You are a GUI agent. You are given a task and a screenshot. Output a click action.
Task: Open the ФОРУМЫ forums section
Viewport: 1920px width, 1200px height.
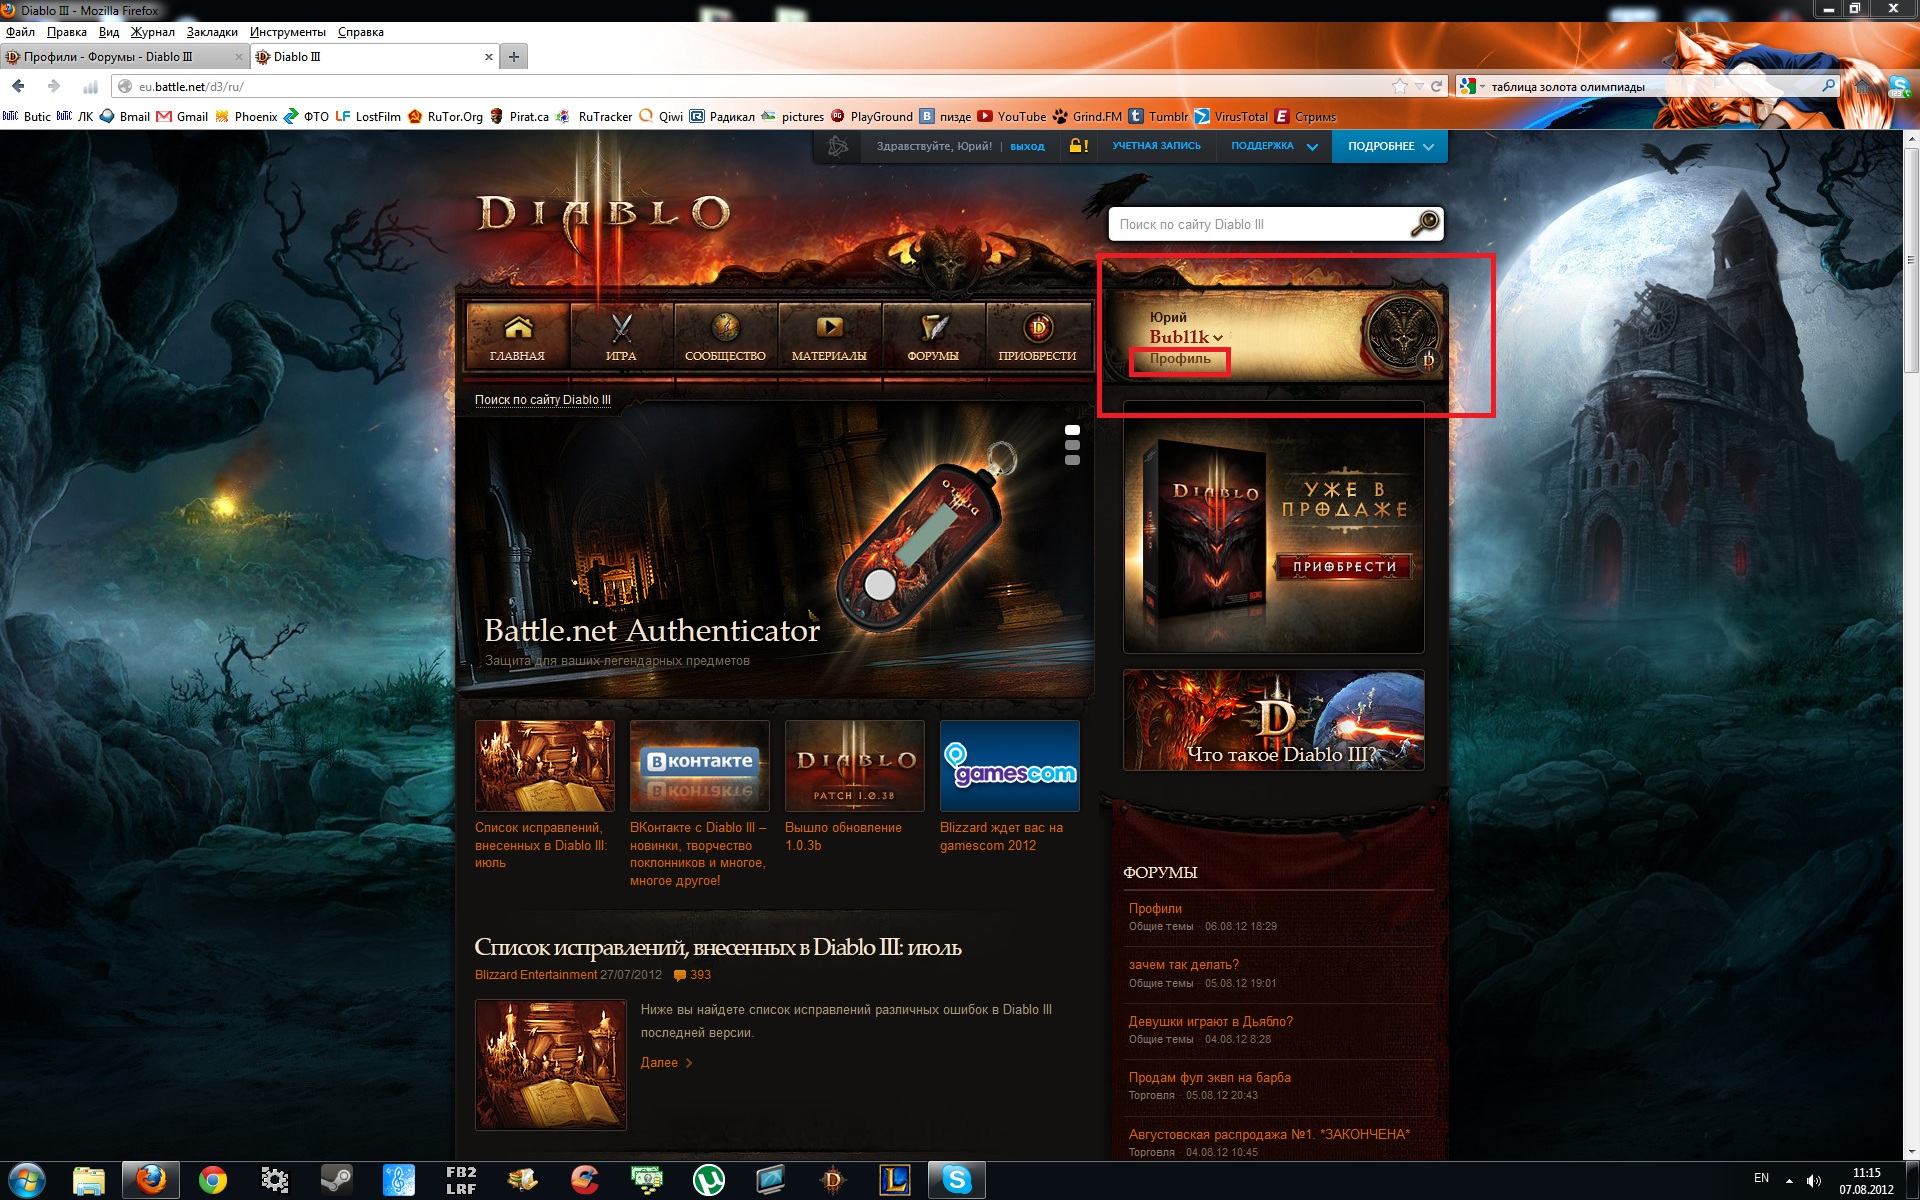(x=933, y=336)
